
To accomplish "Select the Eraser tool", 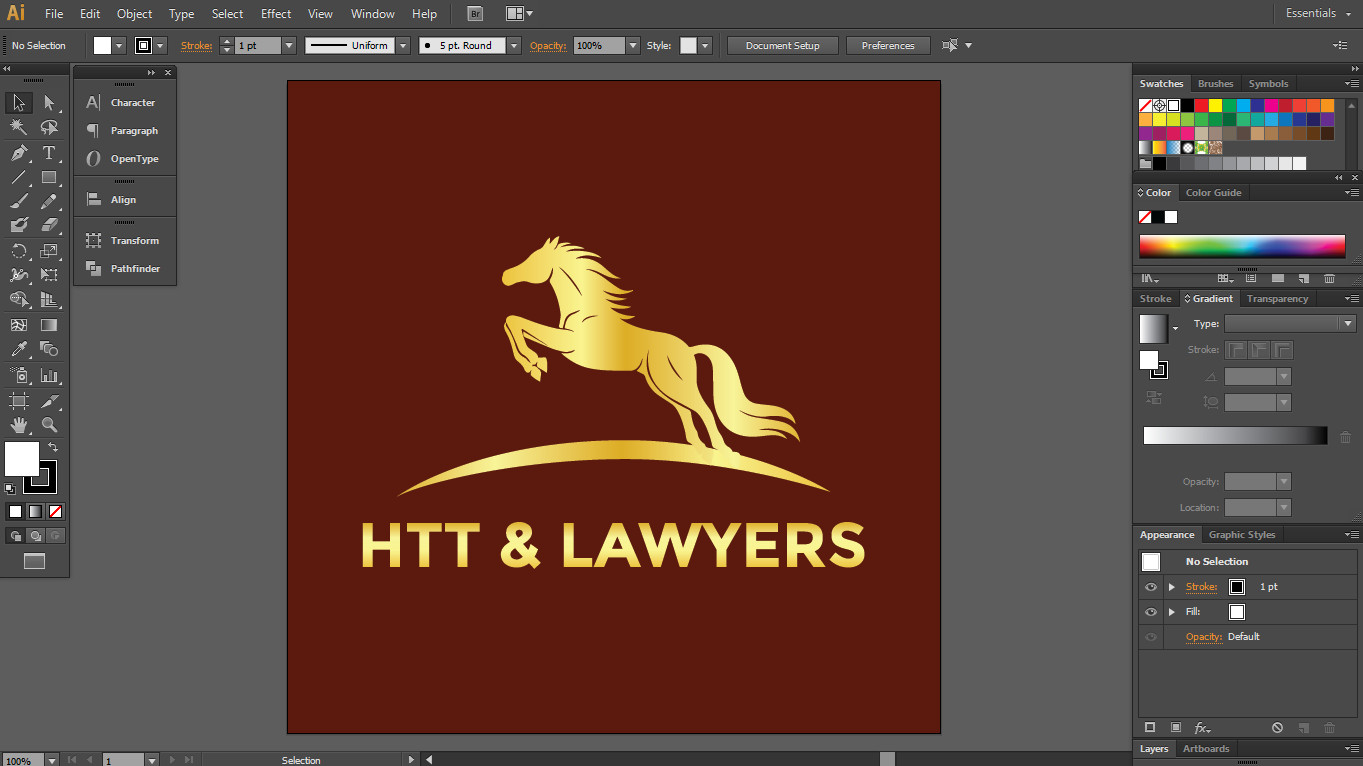I will click(49, 226).
